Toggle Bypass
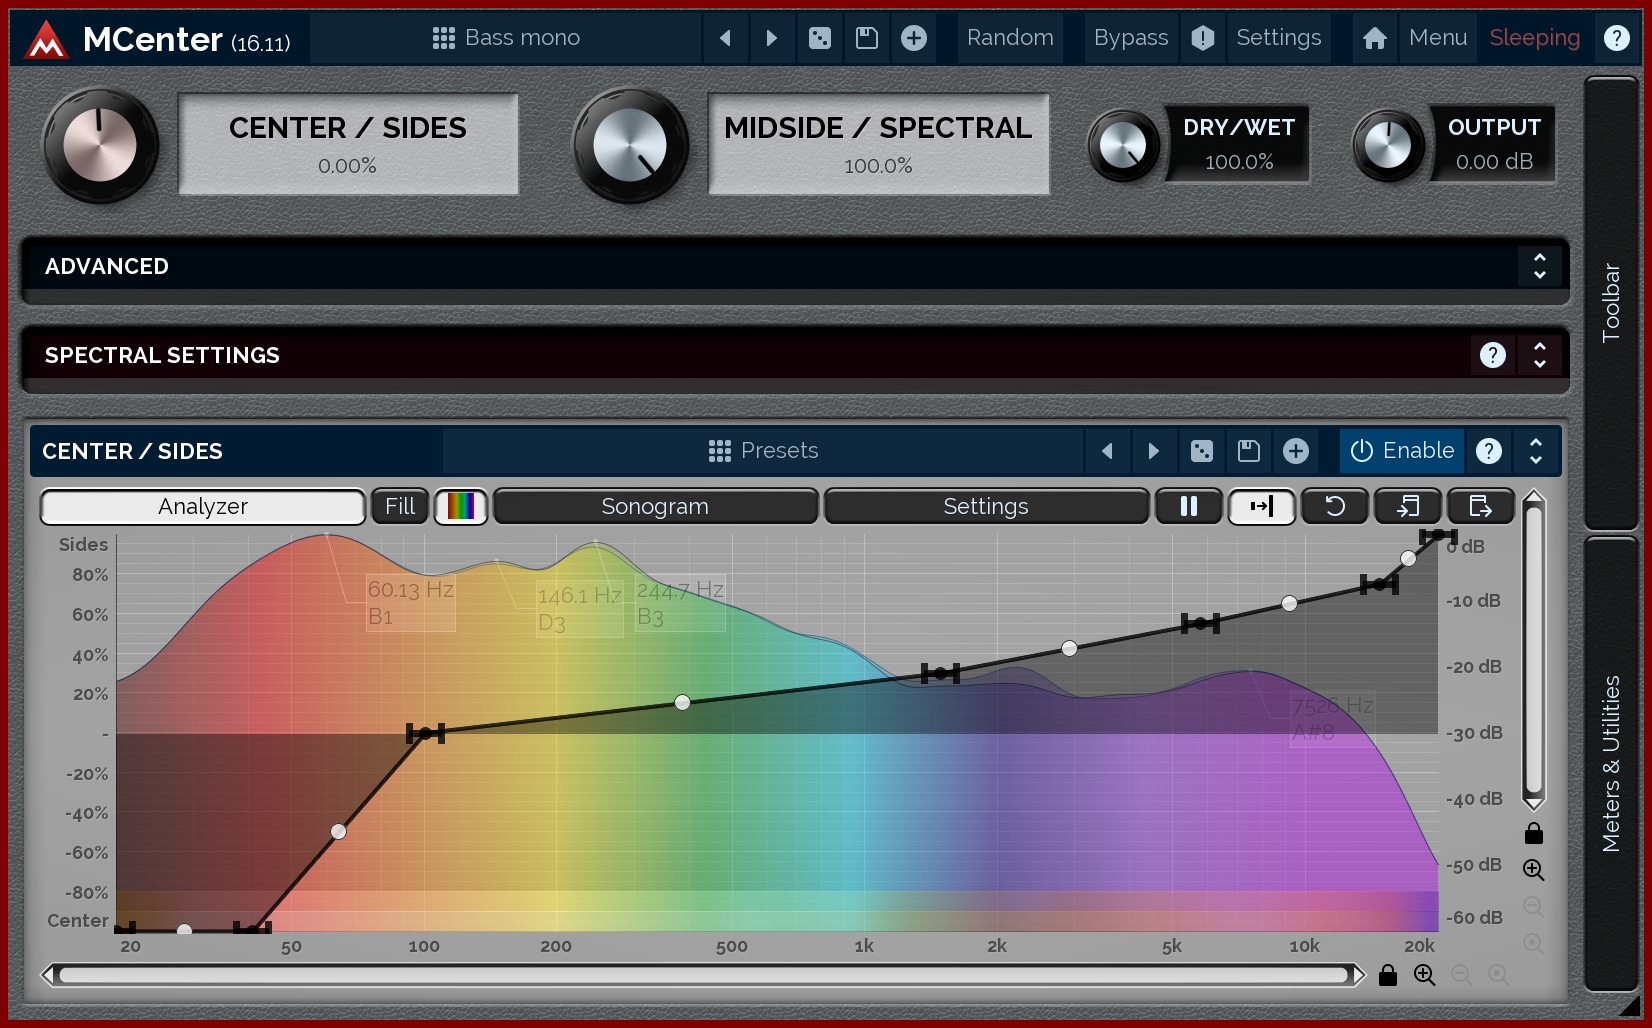The height and width of the screenshot is (1028, 1652). click(x=1130, y=38)
